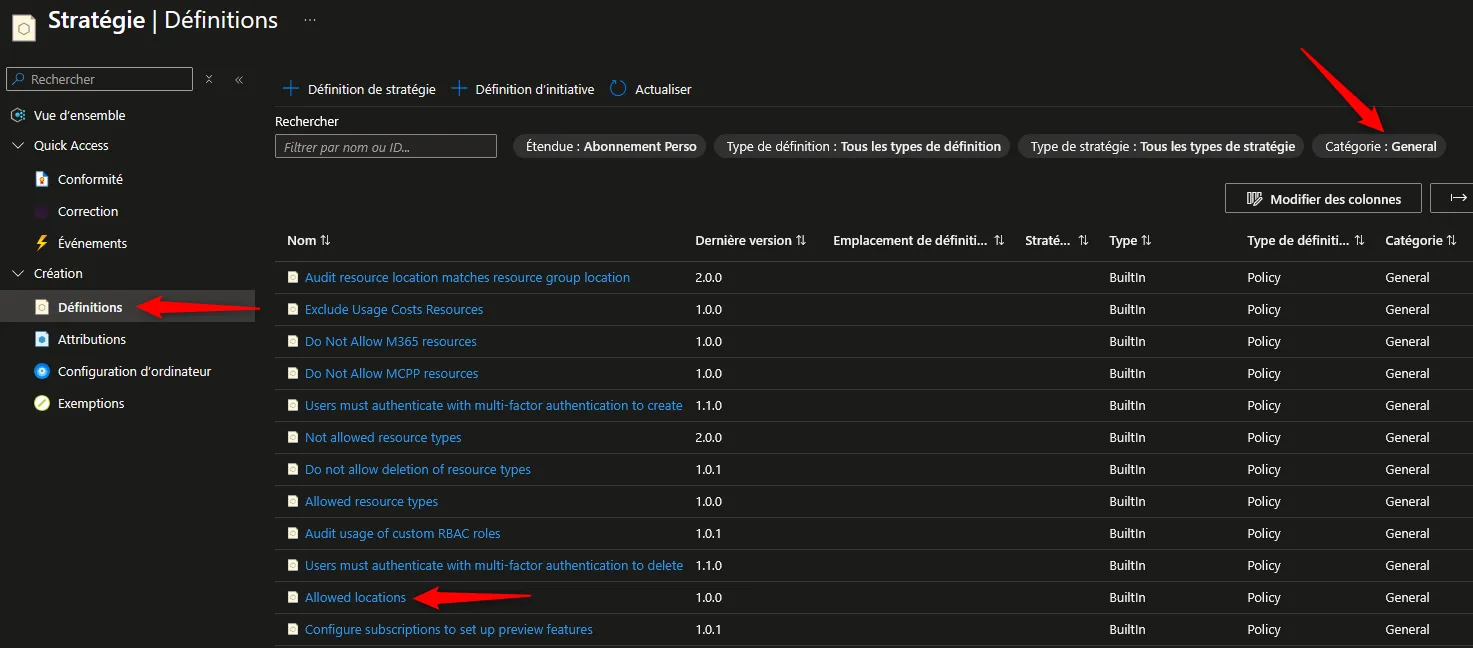This screenshot has width=1473, height=648.
Task: Sort by Dernière version column
Action: (800, 241)
